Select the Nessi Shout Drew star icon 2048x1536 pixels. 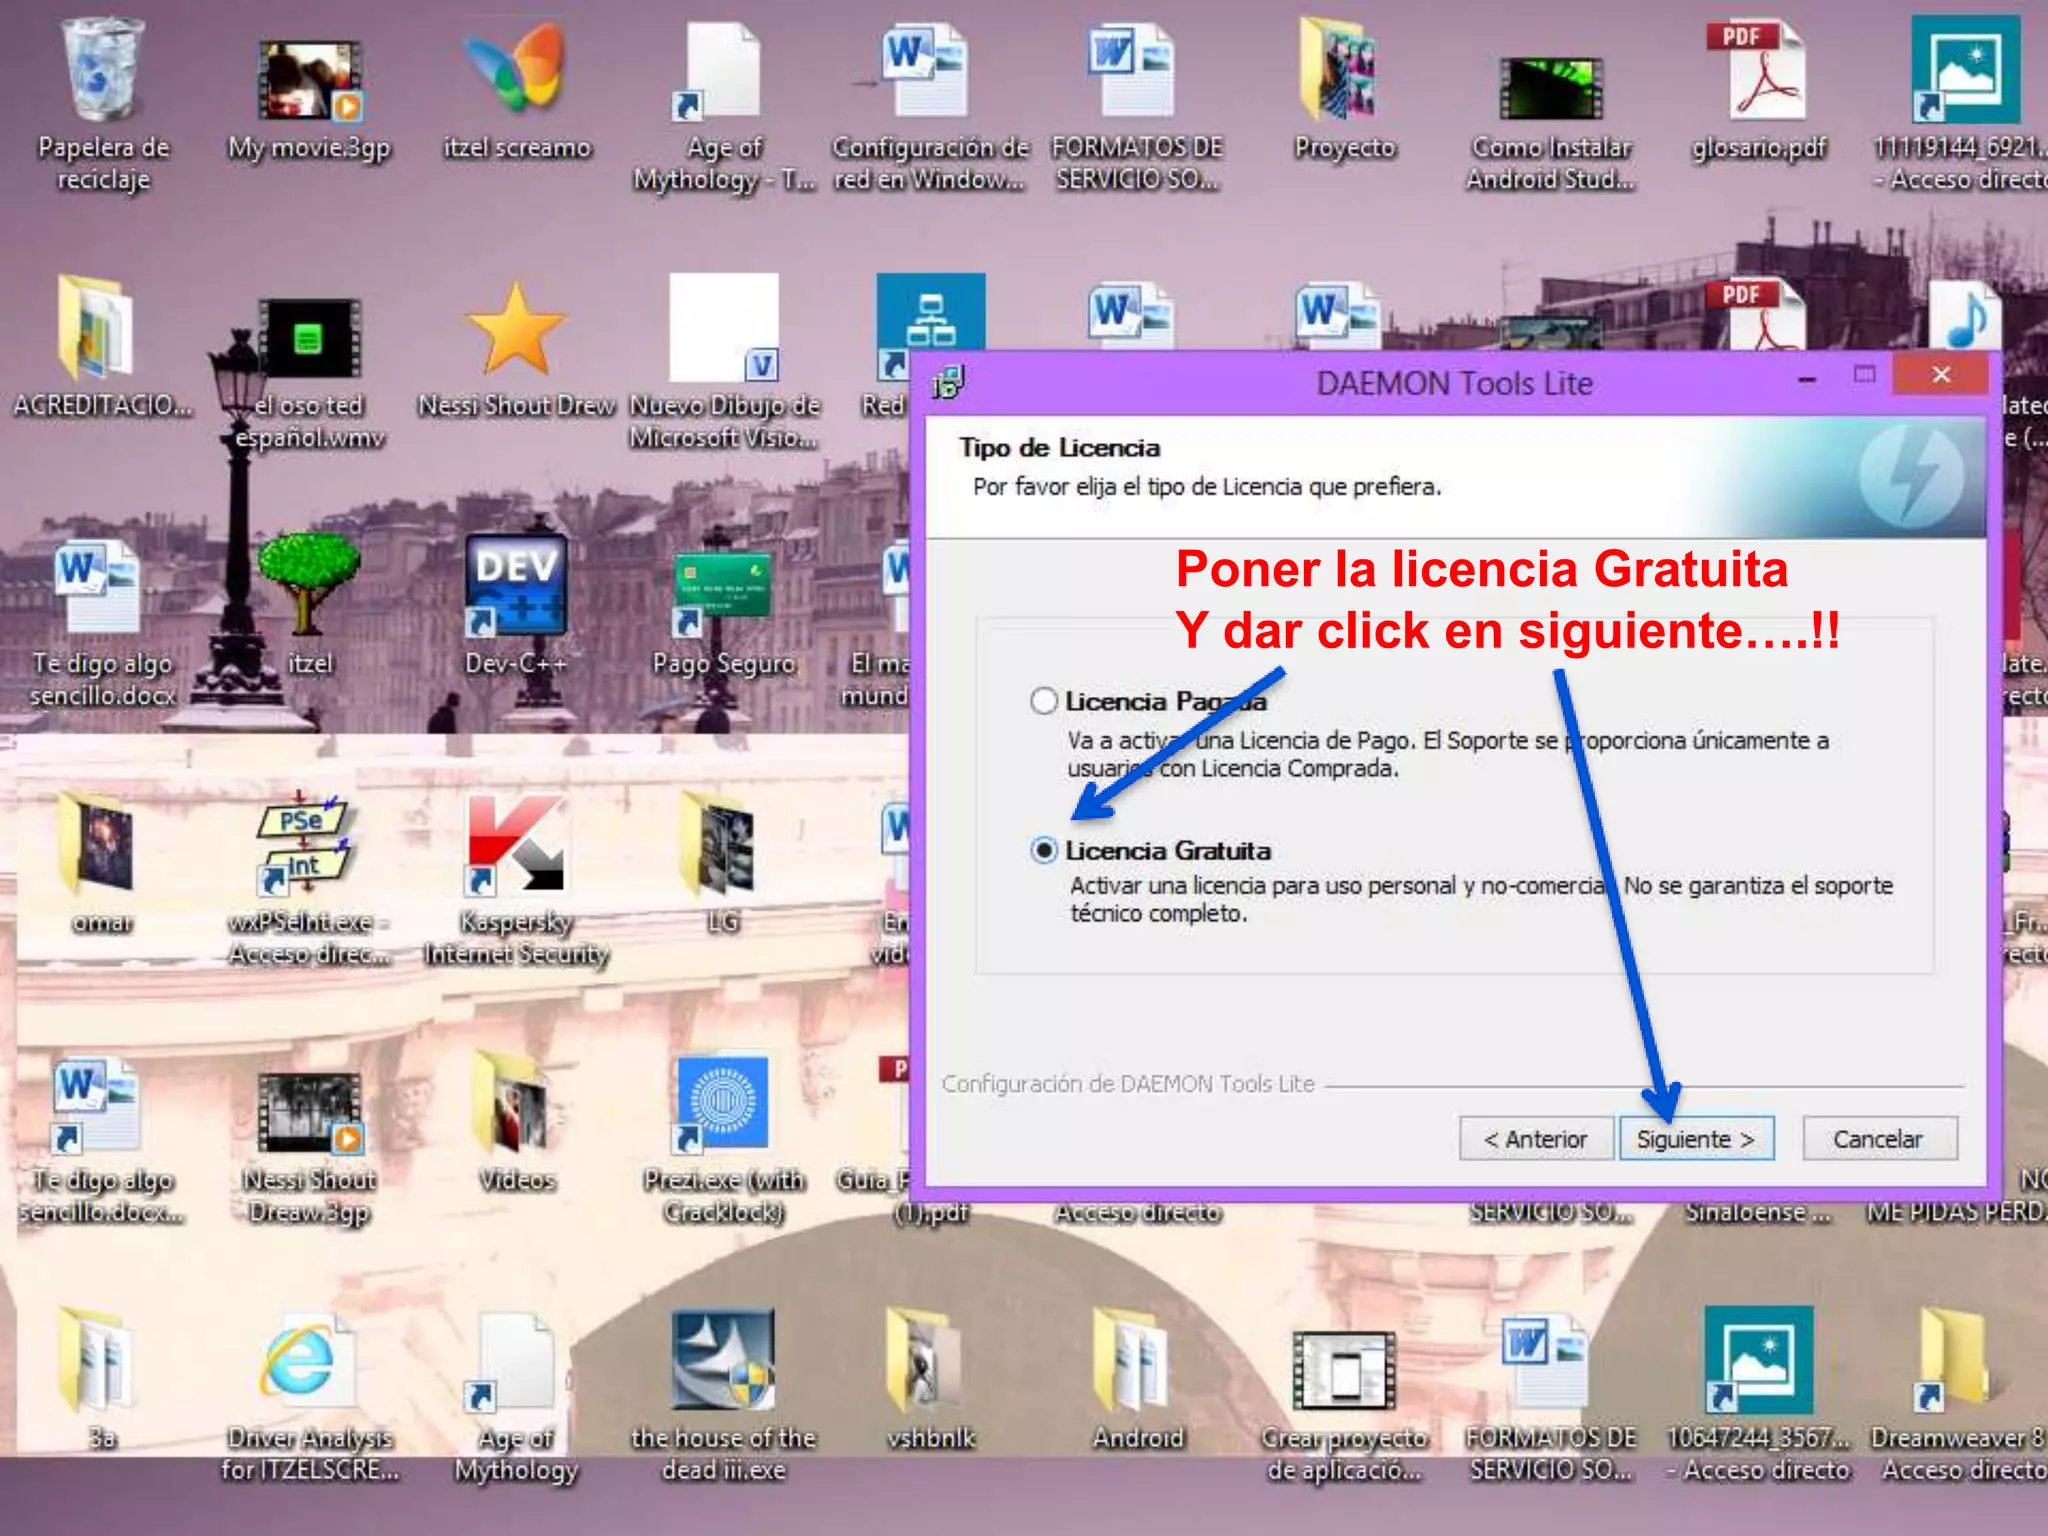[516, 350]
